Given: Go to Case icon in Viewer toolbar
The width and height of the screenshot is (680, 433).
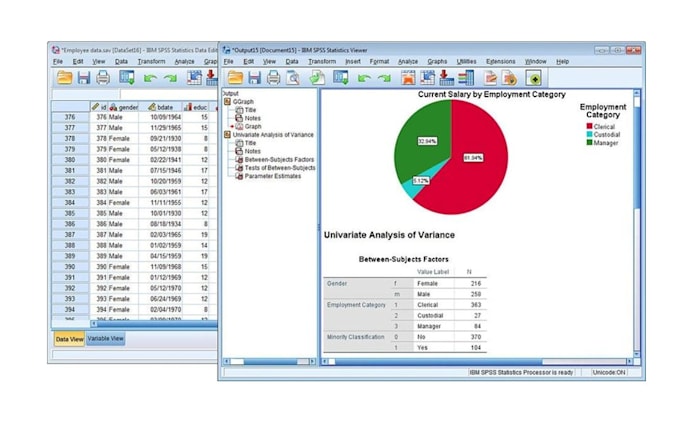Looking at the screenshot, I should (427, 78).
